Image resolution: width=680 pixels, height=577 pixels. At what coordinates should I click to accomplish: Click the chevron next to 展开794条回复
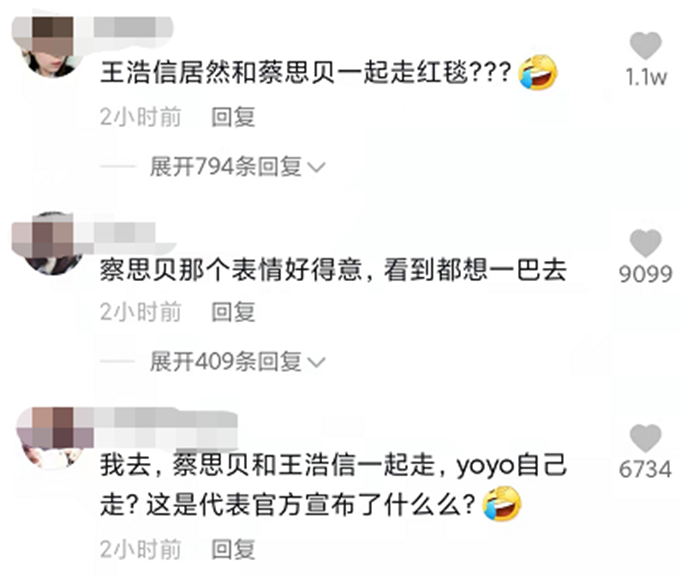(316, 167)
